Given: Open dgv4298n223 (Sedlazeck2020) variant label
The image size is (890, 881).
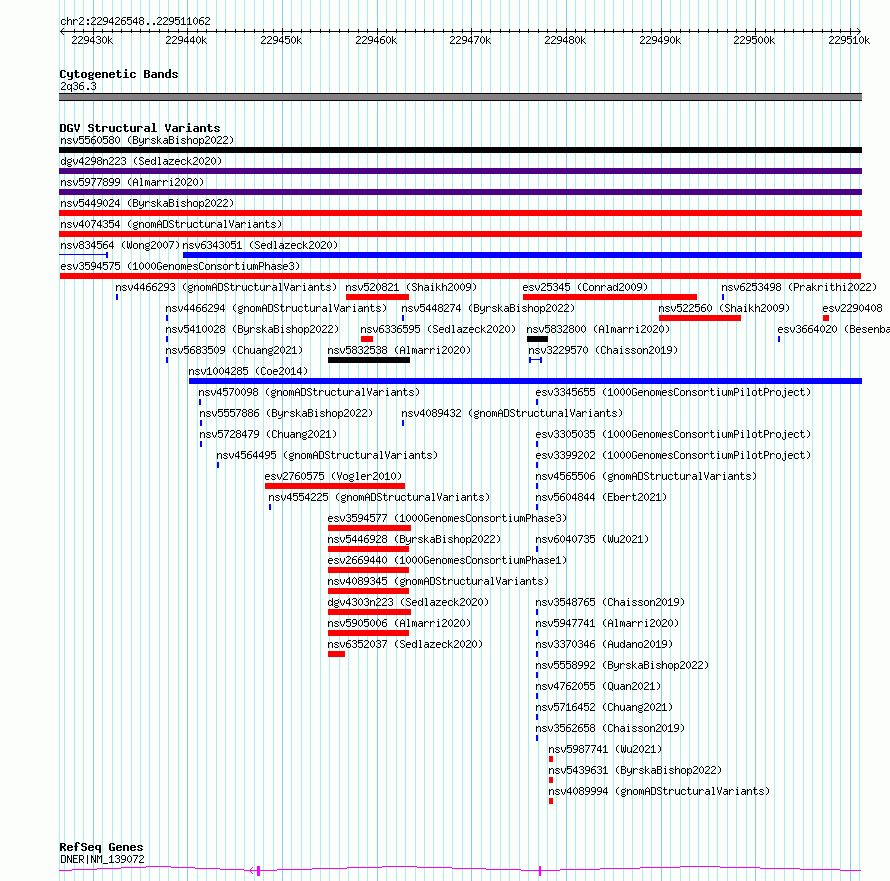Looking at the screenshot, I should click(x=141, y=161).
